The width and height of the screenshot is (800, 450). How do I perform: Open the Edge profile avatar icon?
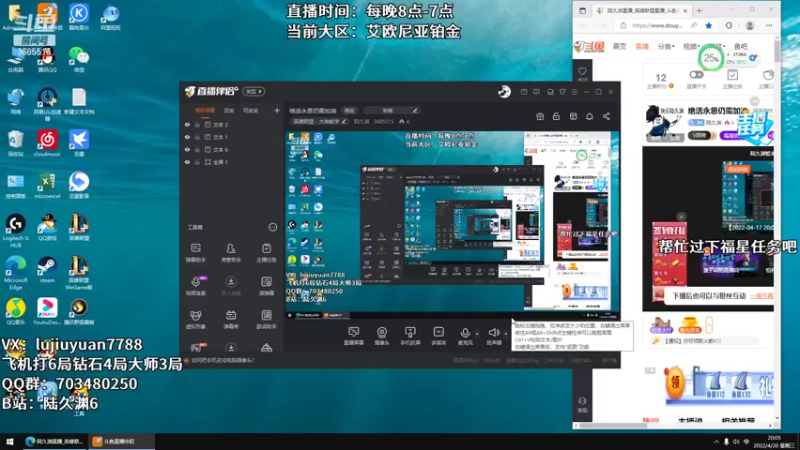tap(749, 26)
